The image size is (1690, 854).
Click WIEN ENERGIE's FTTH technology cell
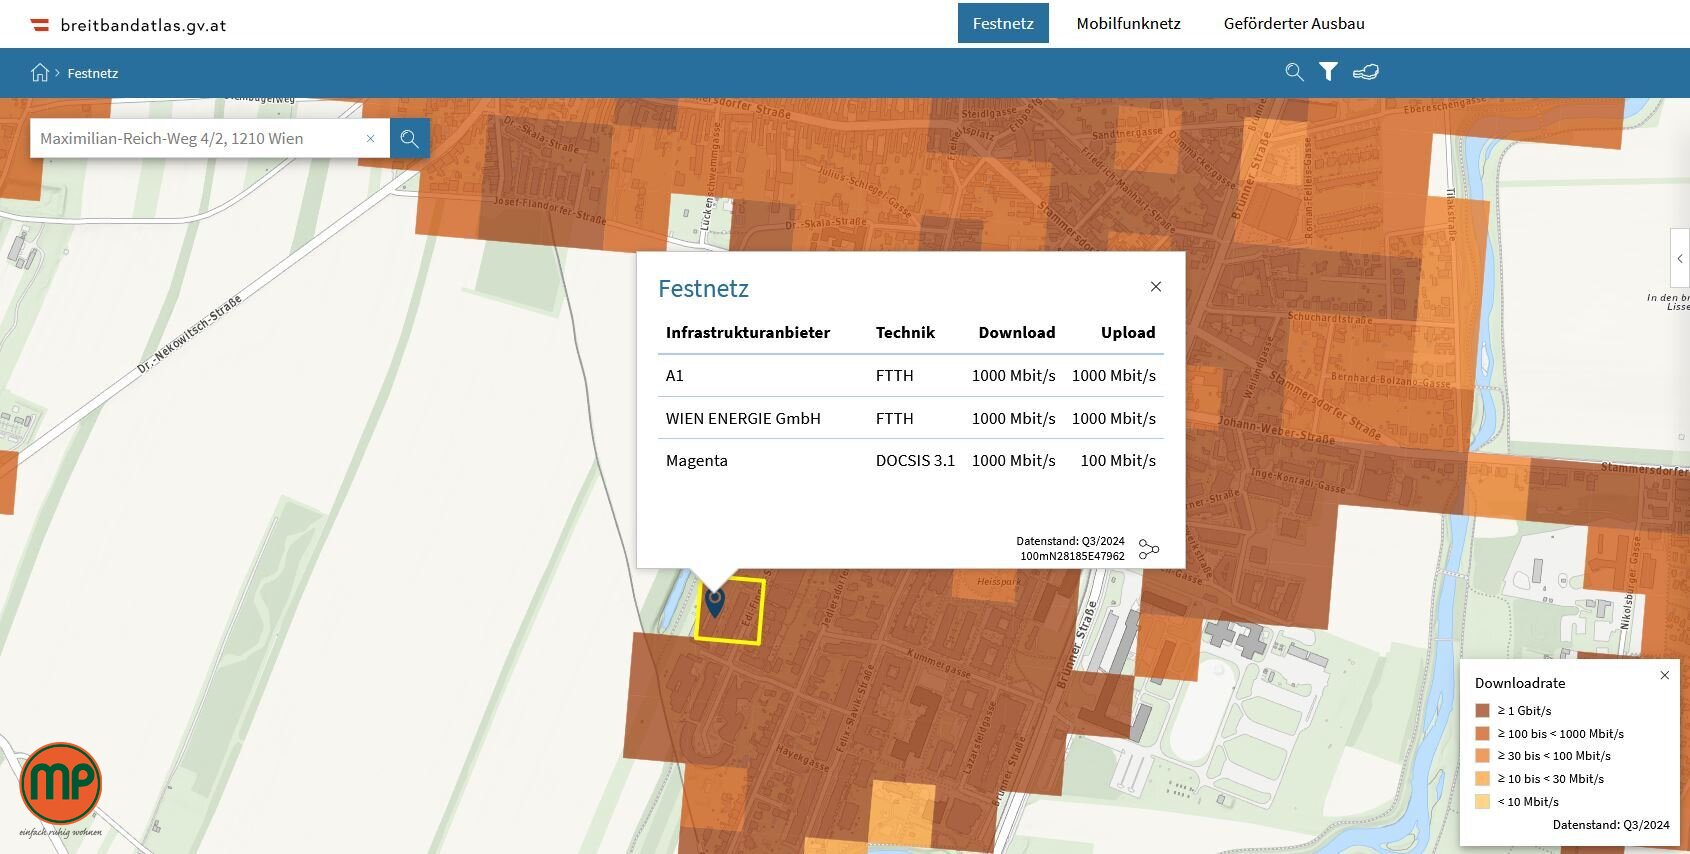click(894, 418)
